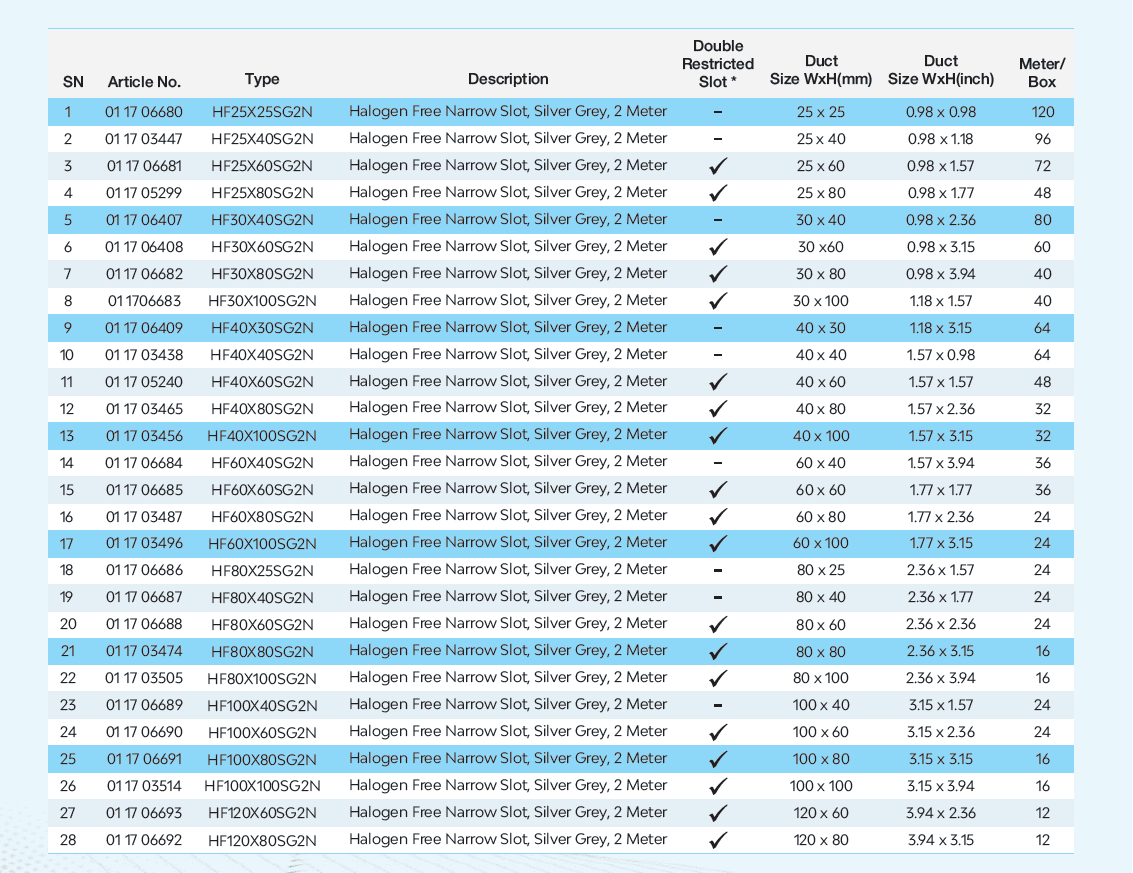Image resolution: width=1133 pixels, height=873 pixels.
Task: Click duct size '30 x 100'
Action: pyautogui.click(x=821, y=301)
